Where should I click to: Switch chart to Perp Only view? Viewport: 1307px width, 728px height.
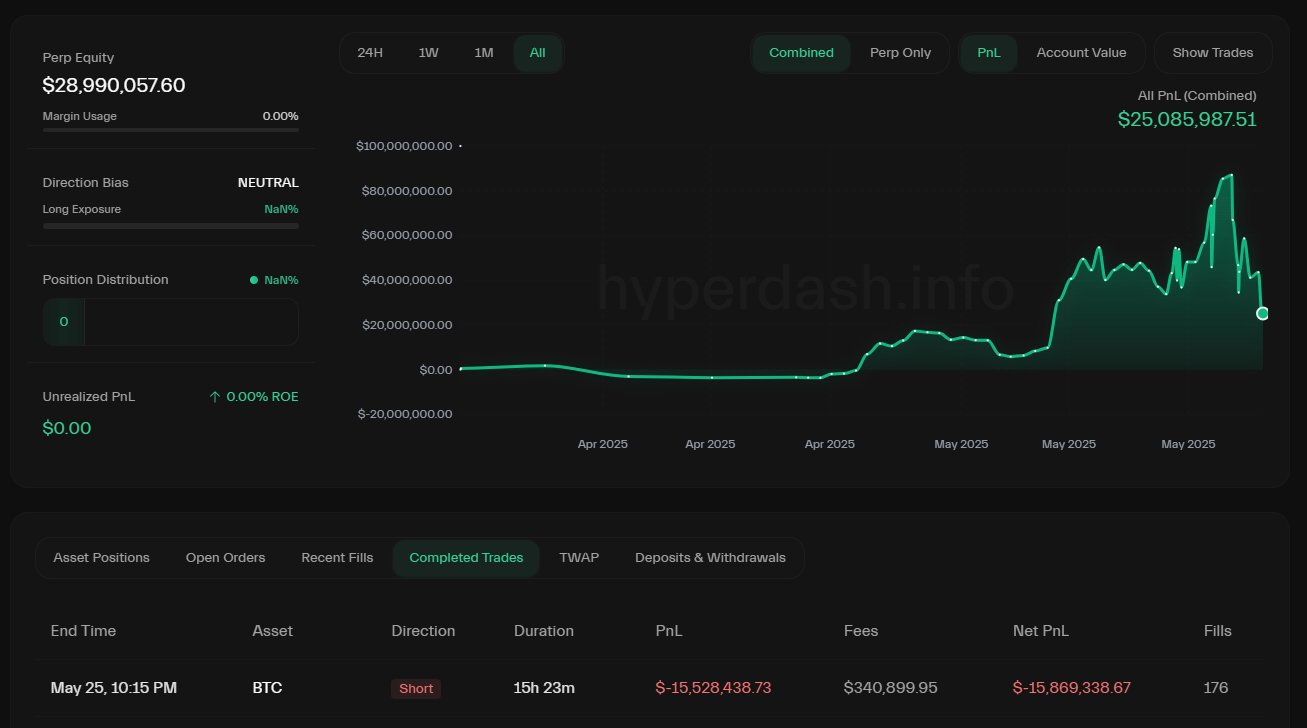[900, 53]
